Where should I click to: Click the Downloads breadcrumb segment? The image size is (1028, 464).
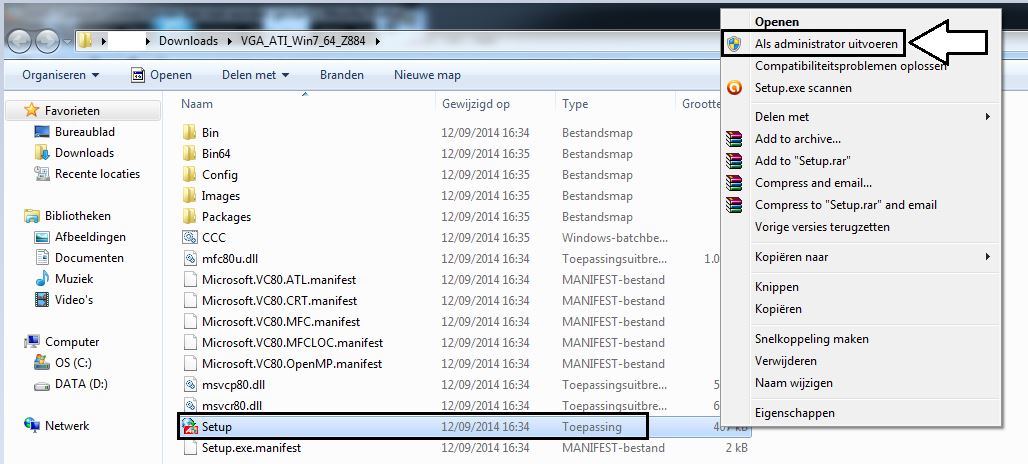tap(188, 41)
